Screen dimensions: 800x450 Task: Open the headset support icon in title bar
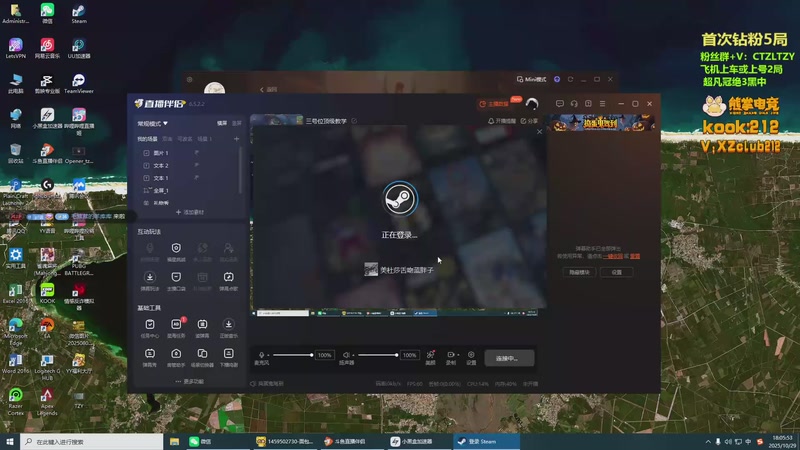pos(574,104)
